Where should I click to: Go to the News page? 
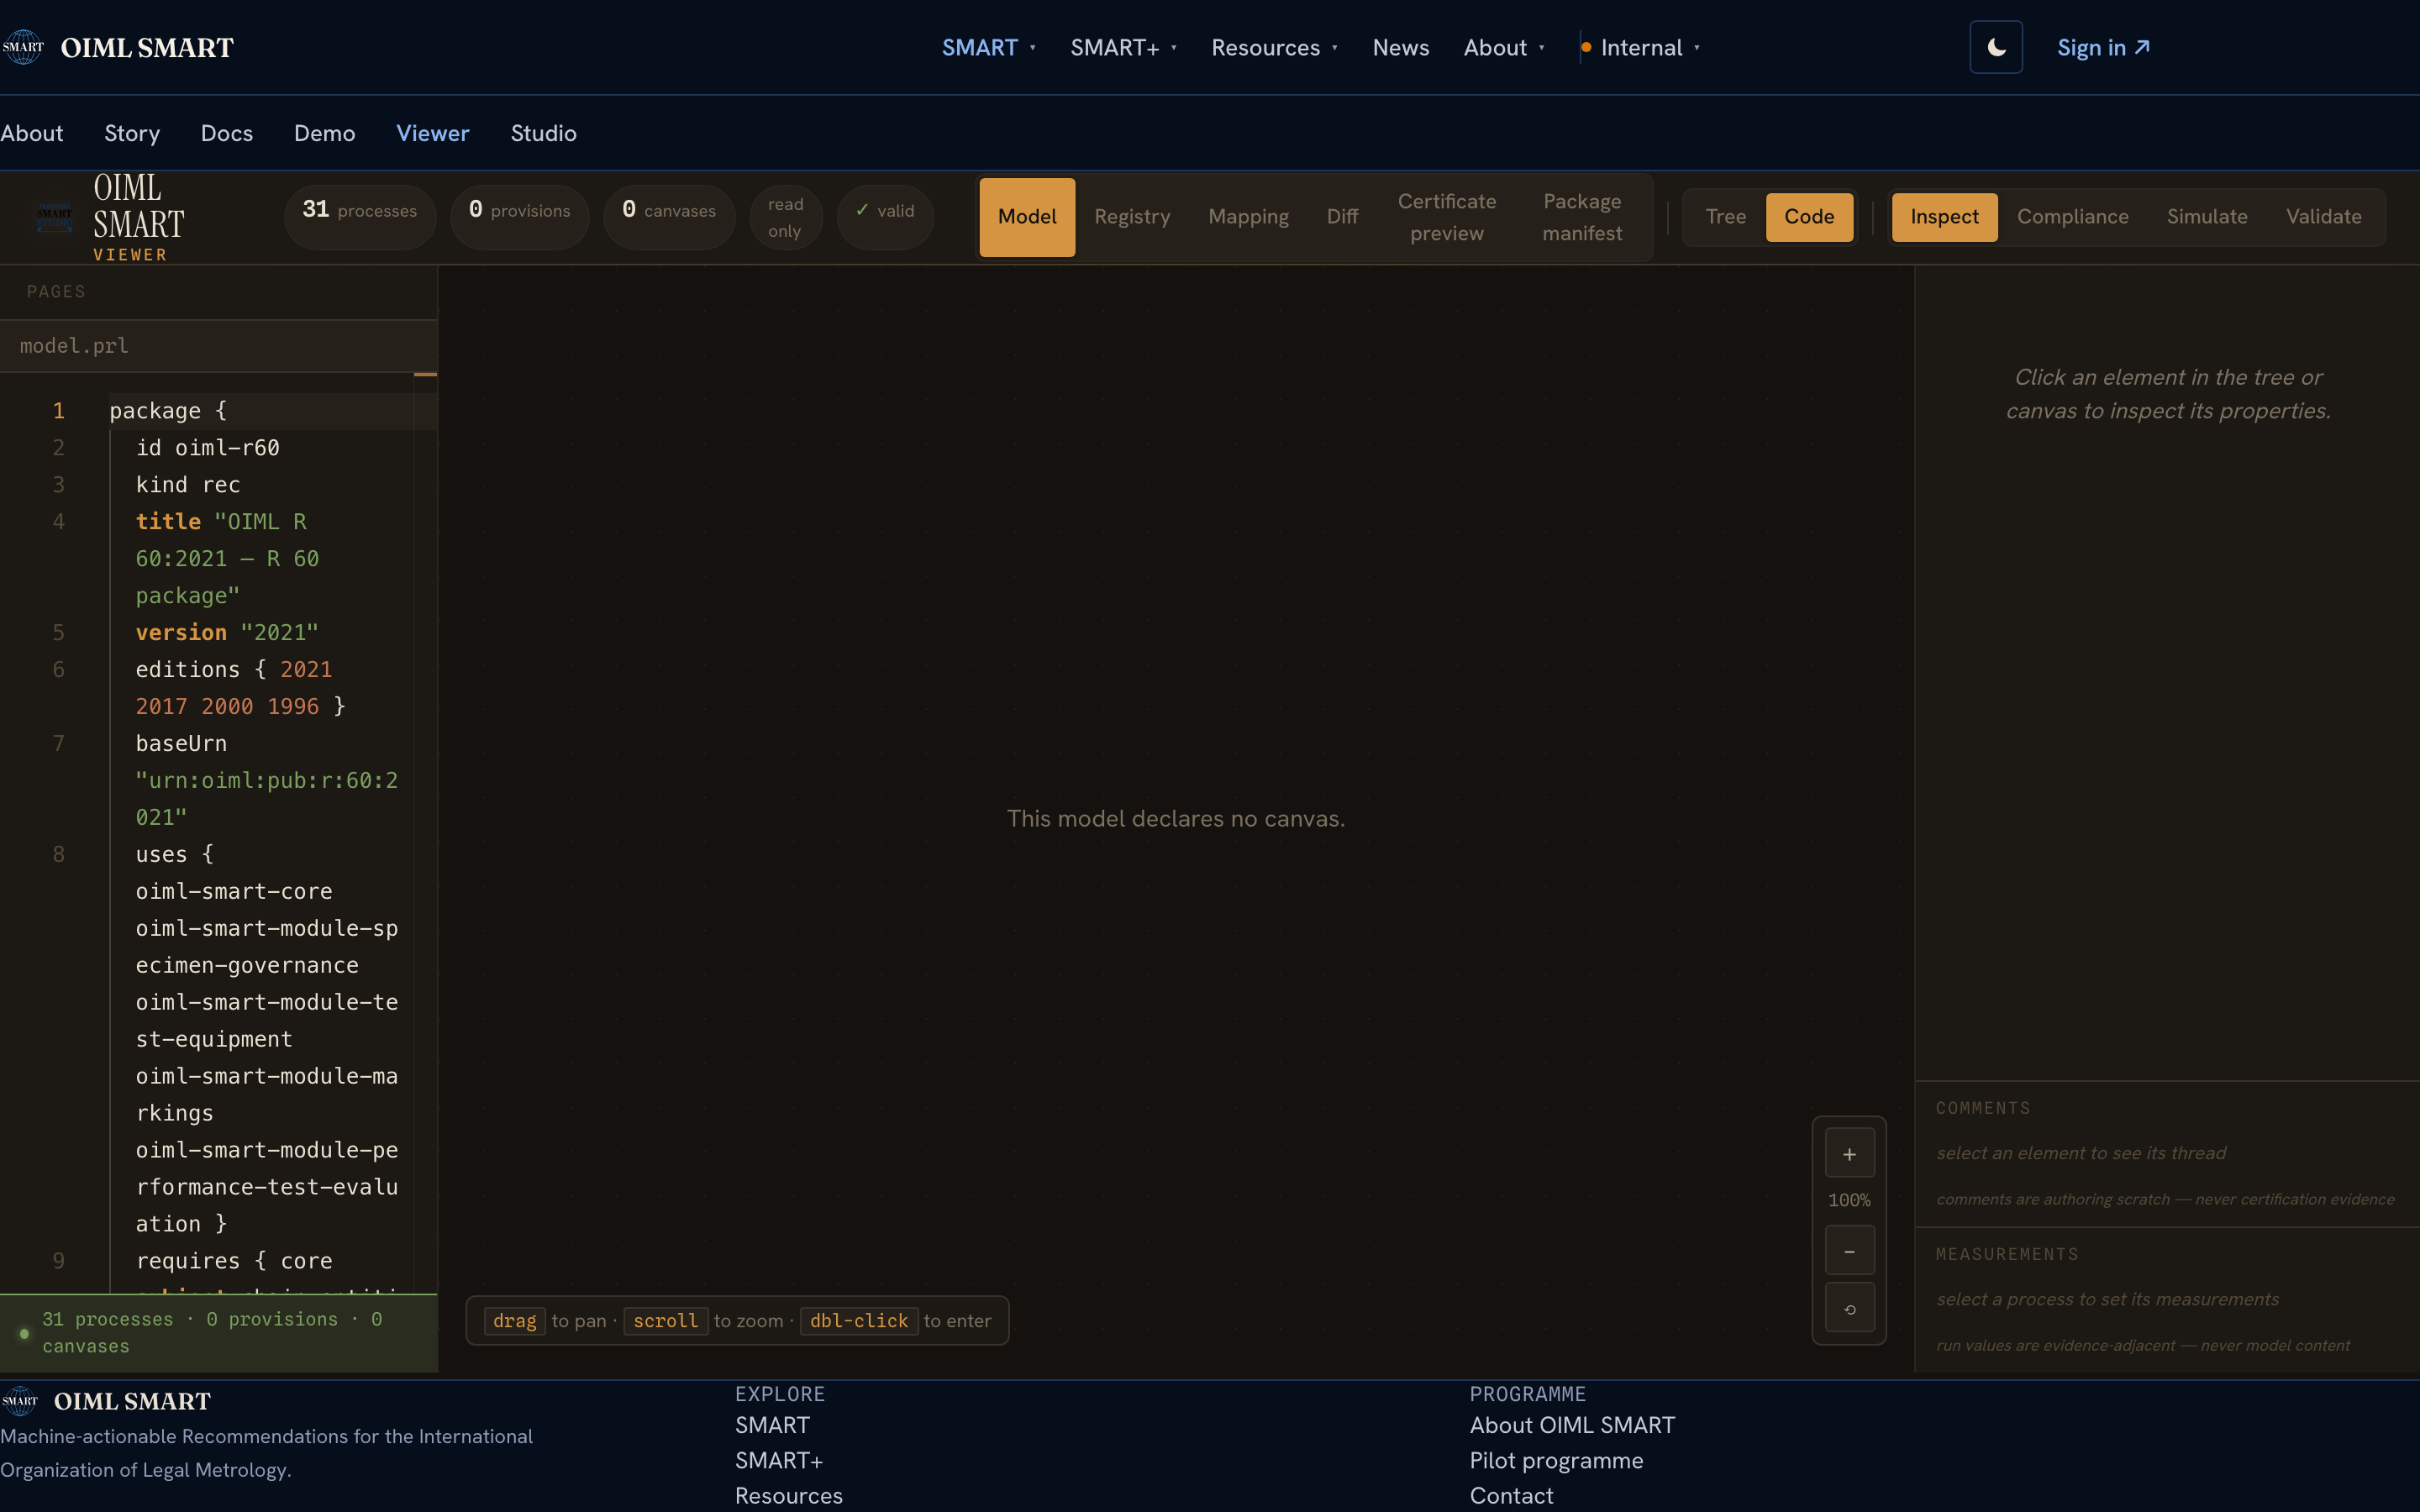tap(1400, 47)
